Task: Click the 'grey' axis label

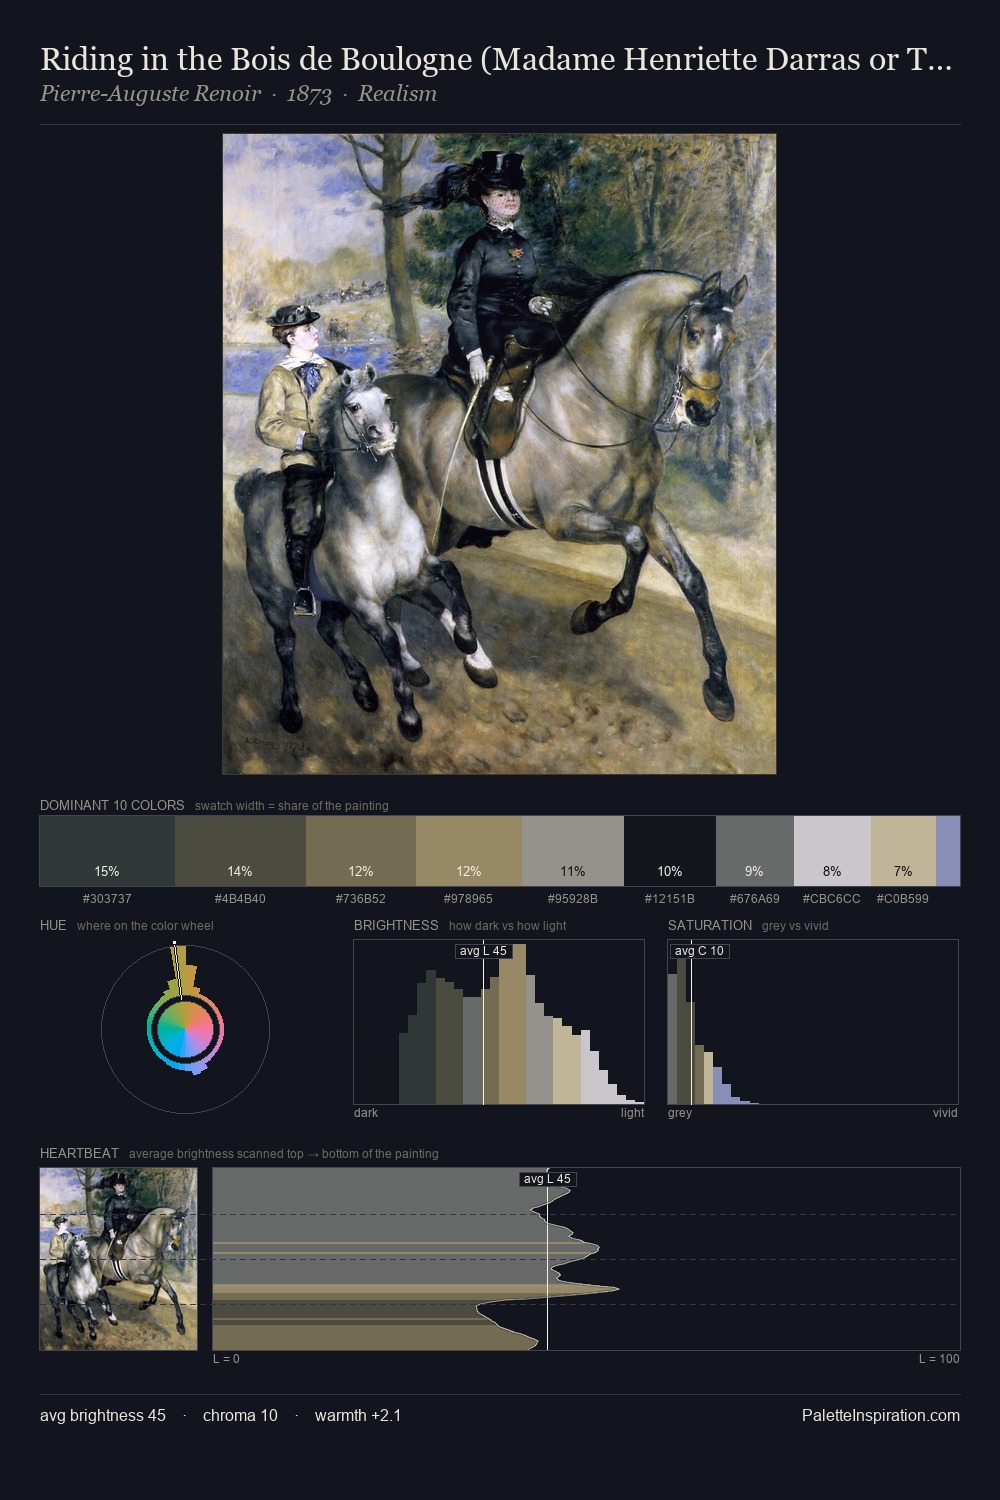Action: pos(680,1113)
